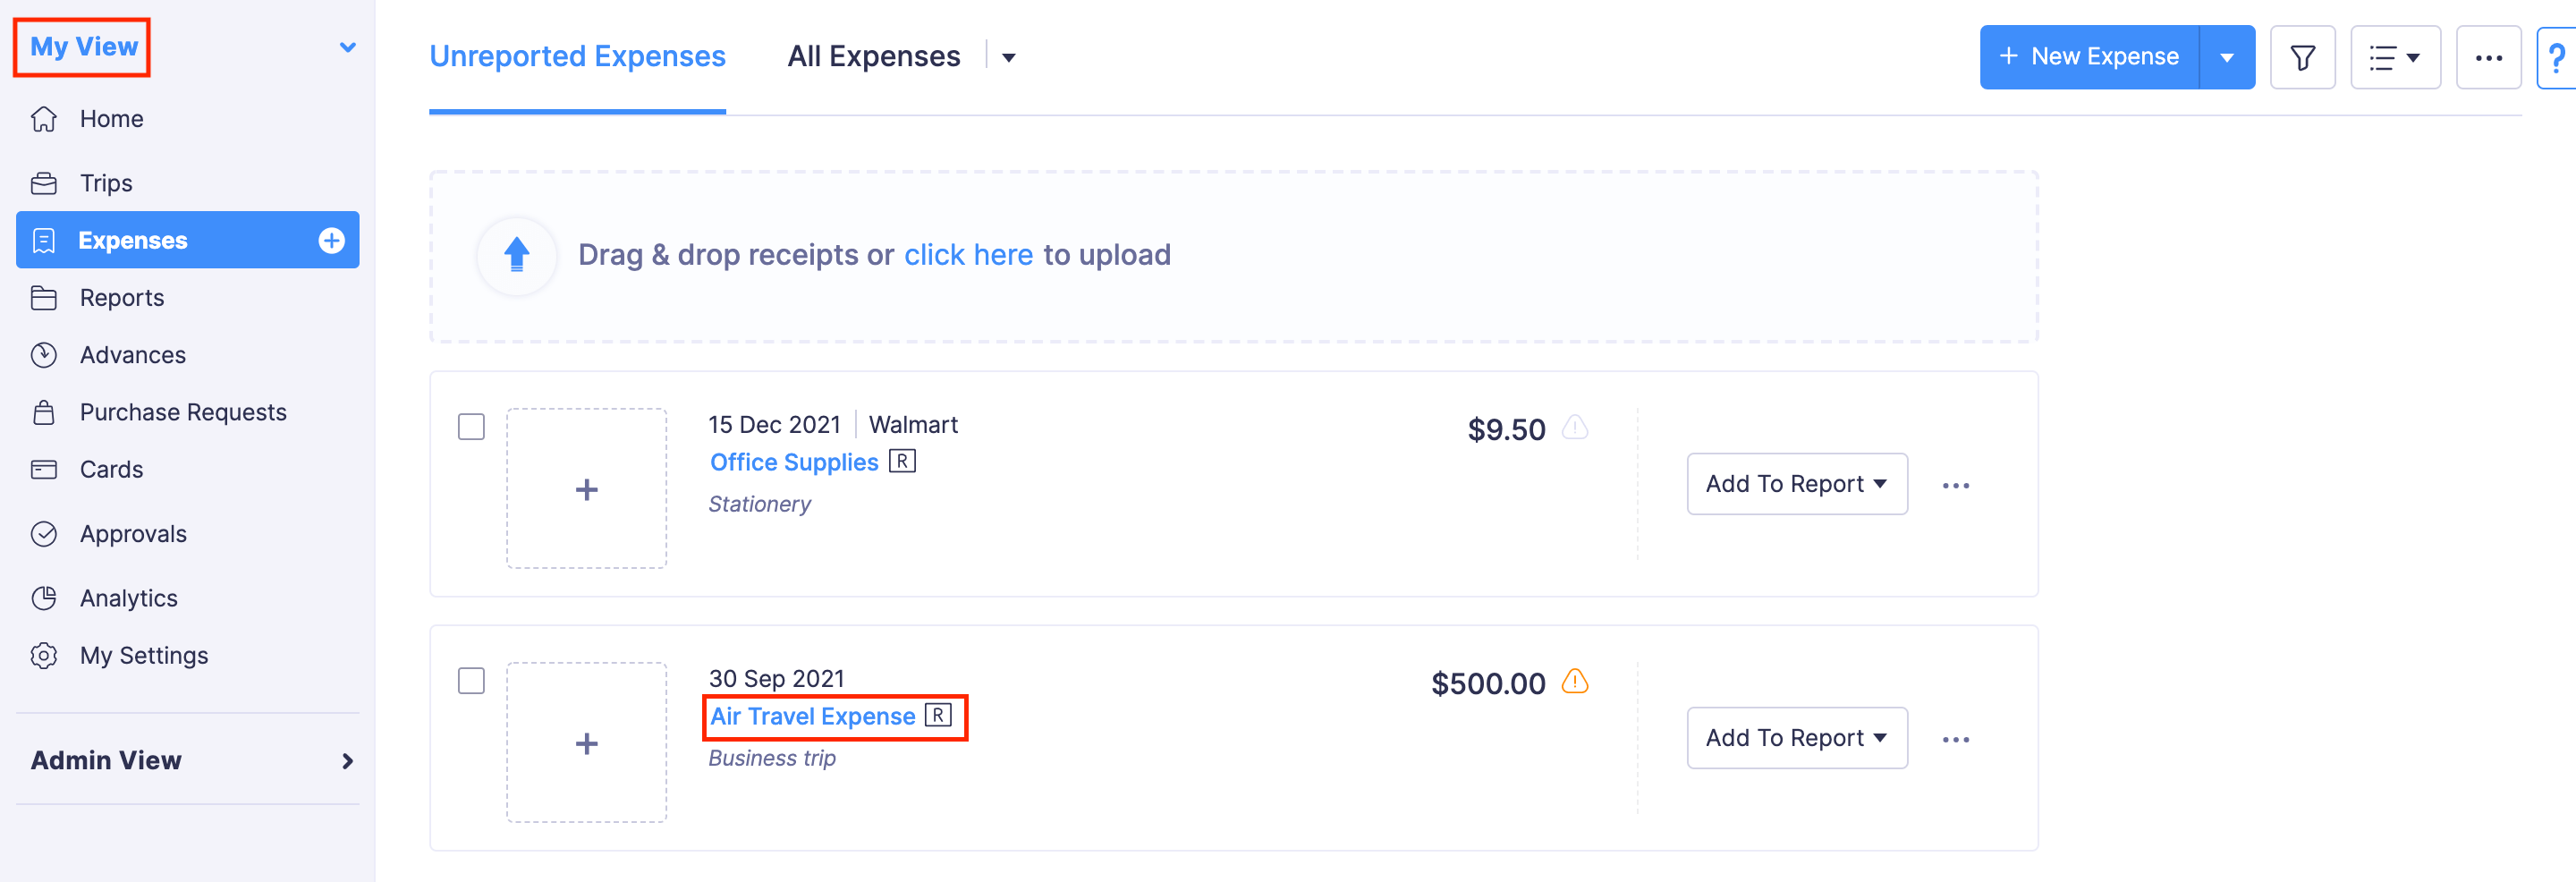The height and width of the screenshot is (882, 2576).
Task: Click the filter funnel icon
Action: 2302,57
